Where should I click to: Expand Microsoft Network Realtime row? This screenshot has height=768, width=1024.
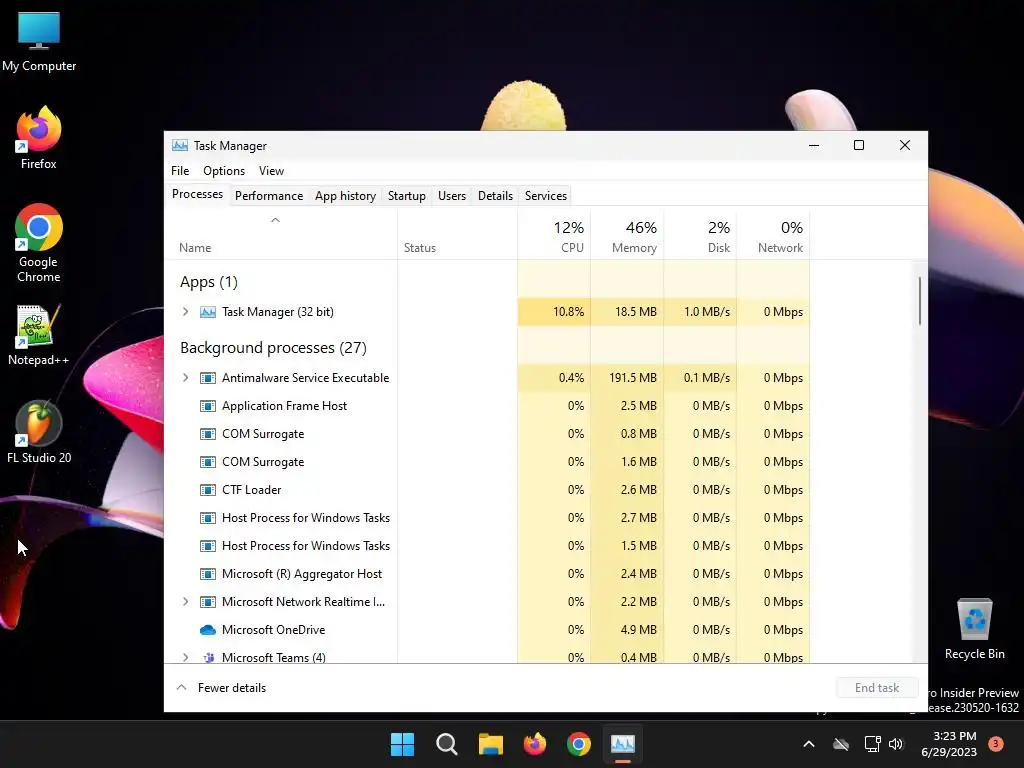coord(185,602)
